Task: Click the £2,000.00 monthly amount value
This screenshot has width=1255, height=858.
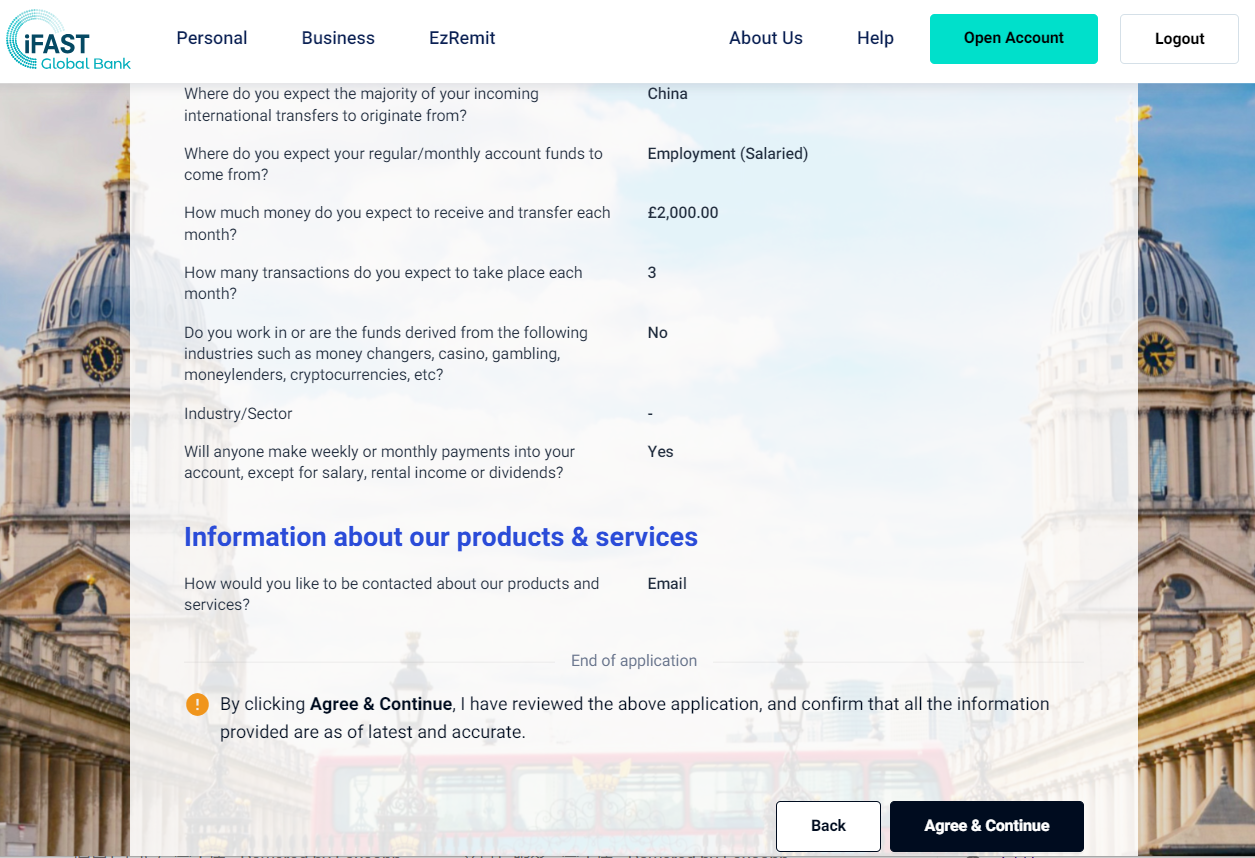Action: pyautogui.click(x=683, y=213)
